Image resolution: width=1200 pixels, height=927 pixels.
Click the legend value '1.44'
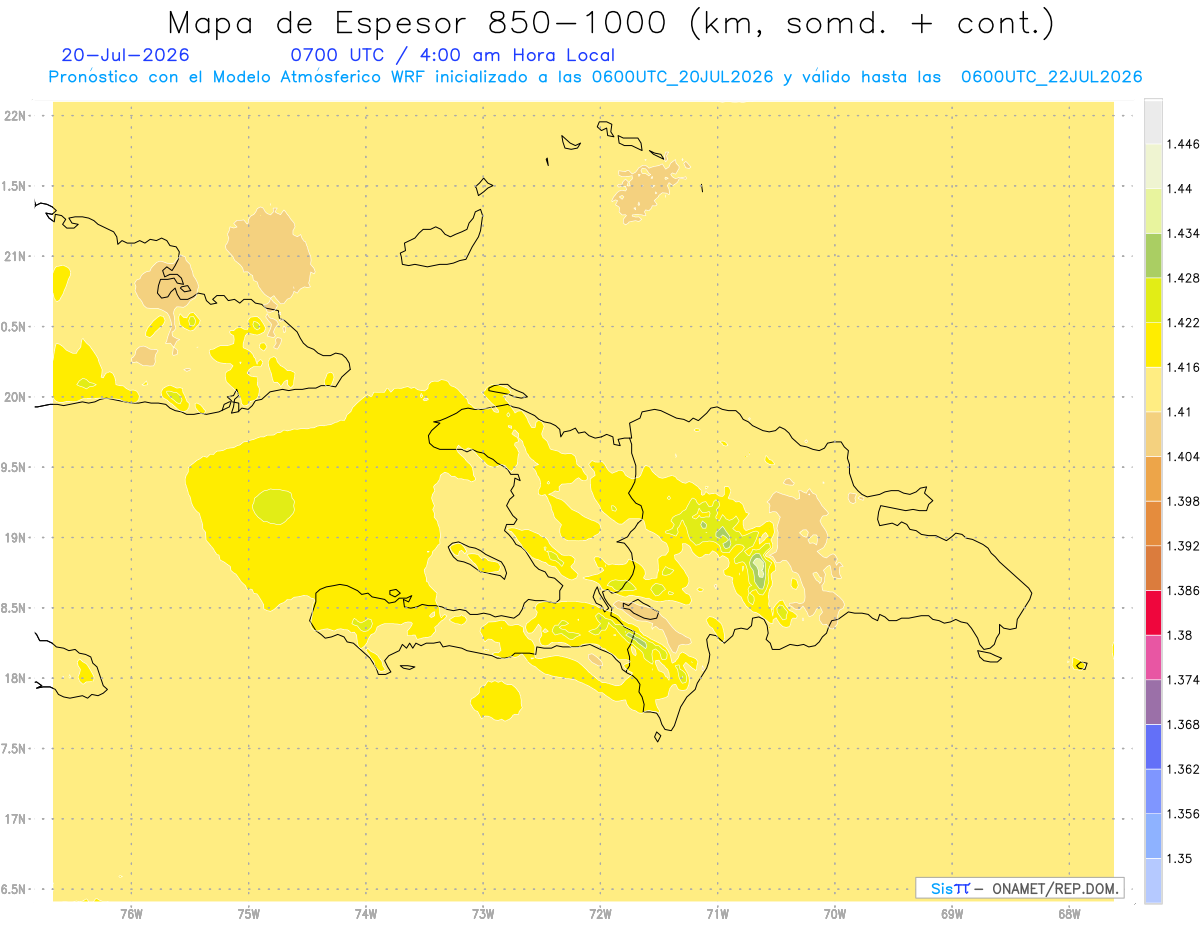coord(1182,188)
